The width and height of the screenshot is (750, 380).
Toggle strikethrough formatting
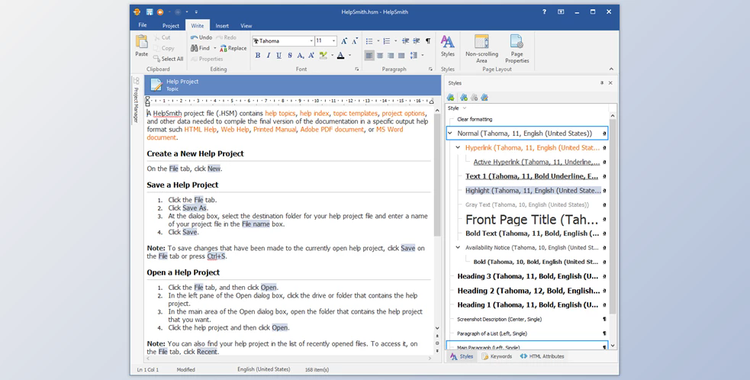(290, 56)
